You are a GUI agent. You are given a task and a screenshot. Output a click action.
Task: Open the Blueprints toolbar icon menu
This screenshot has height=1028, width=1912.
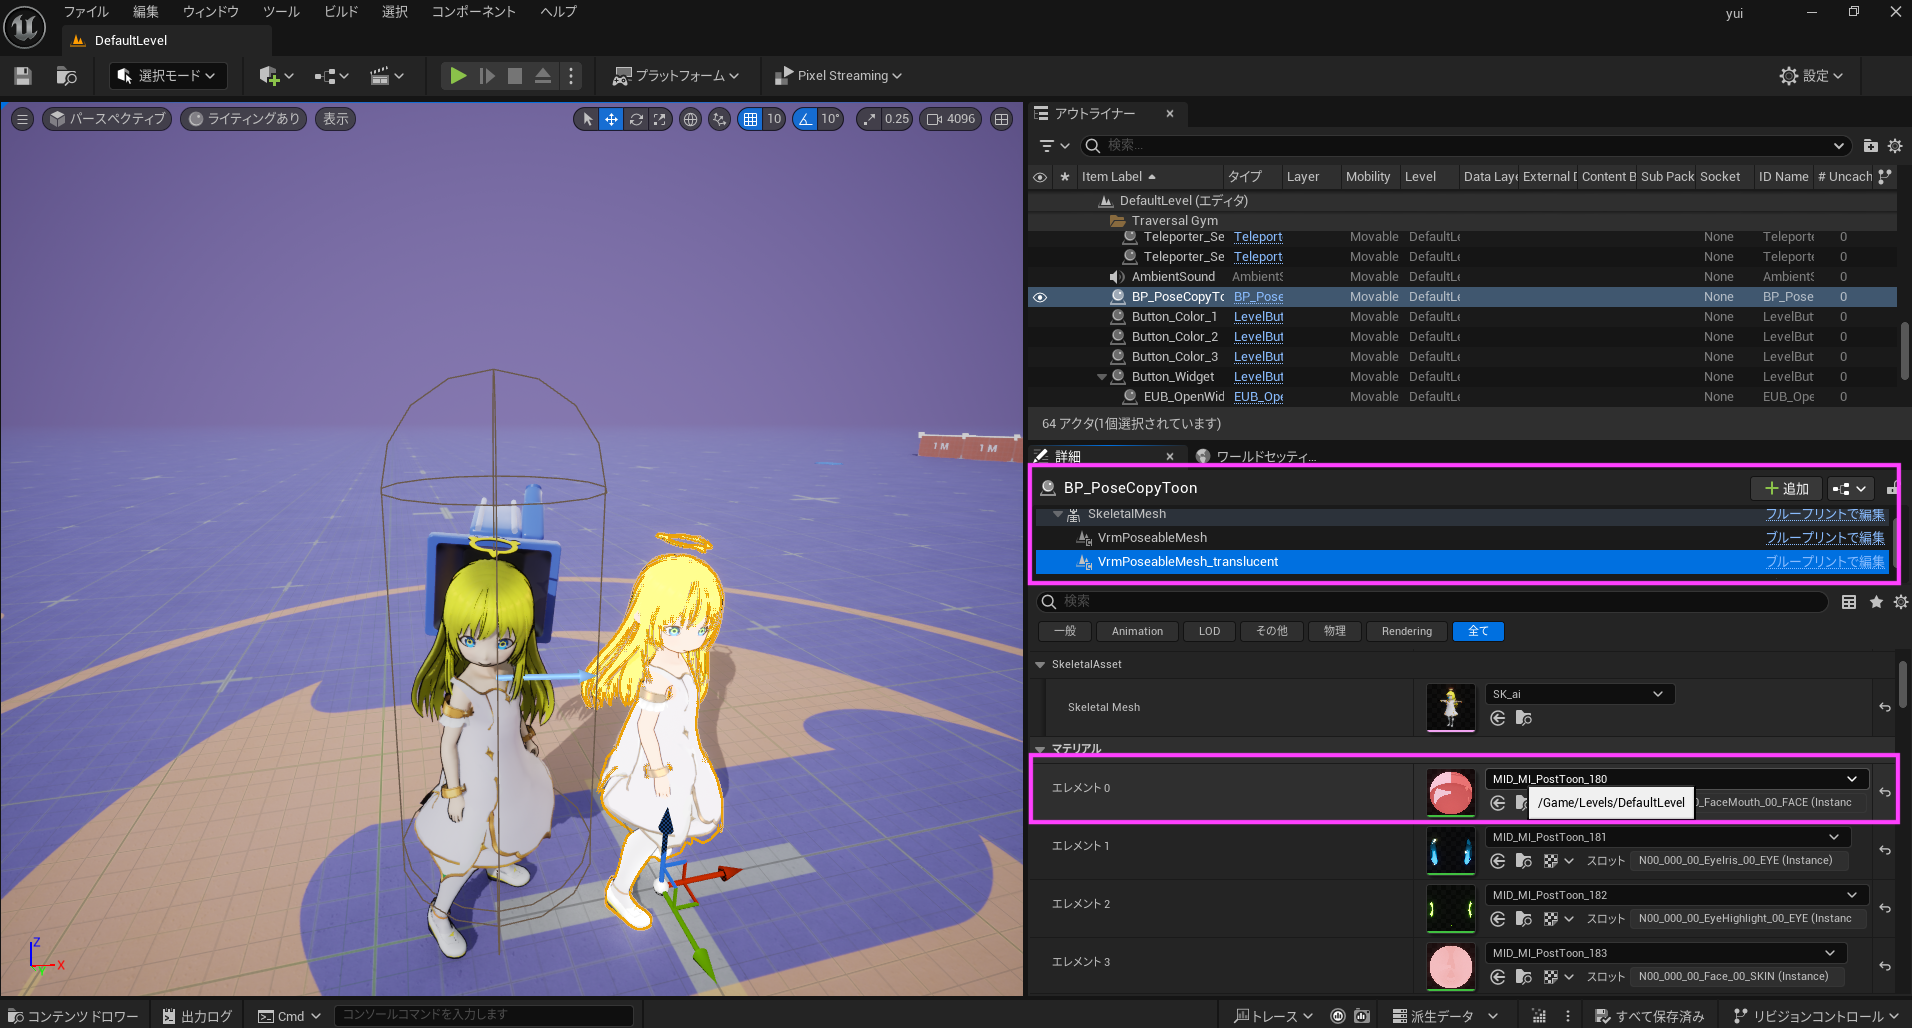[x=331, y=76]
